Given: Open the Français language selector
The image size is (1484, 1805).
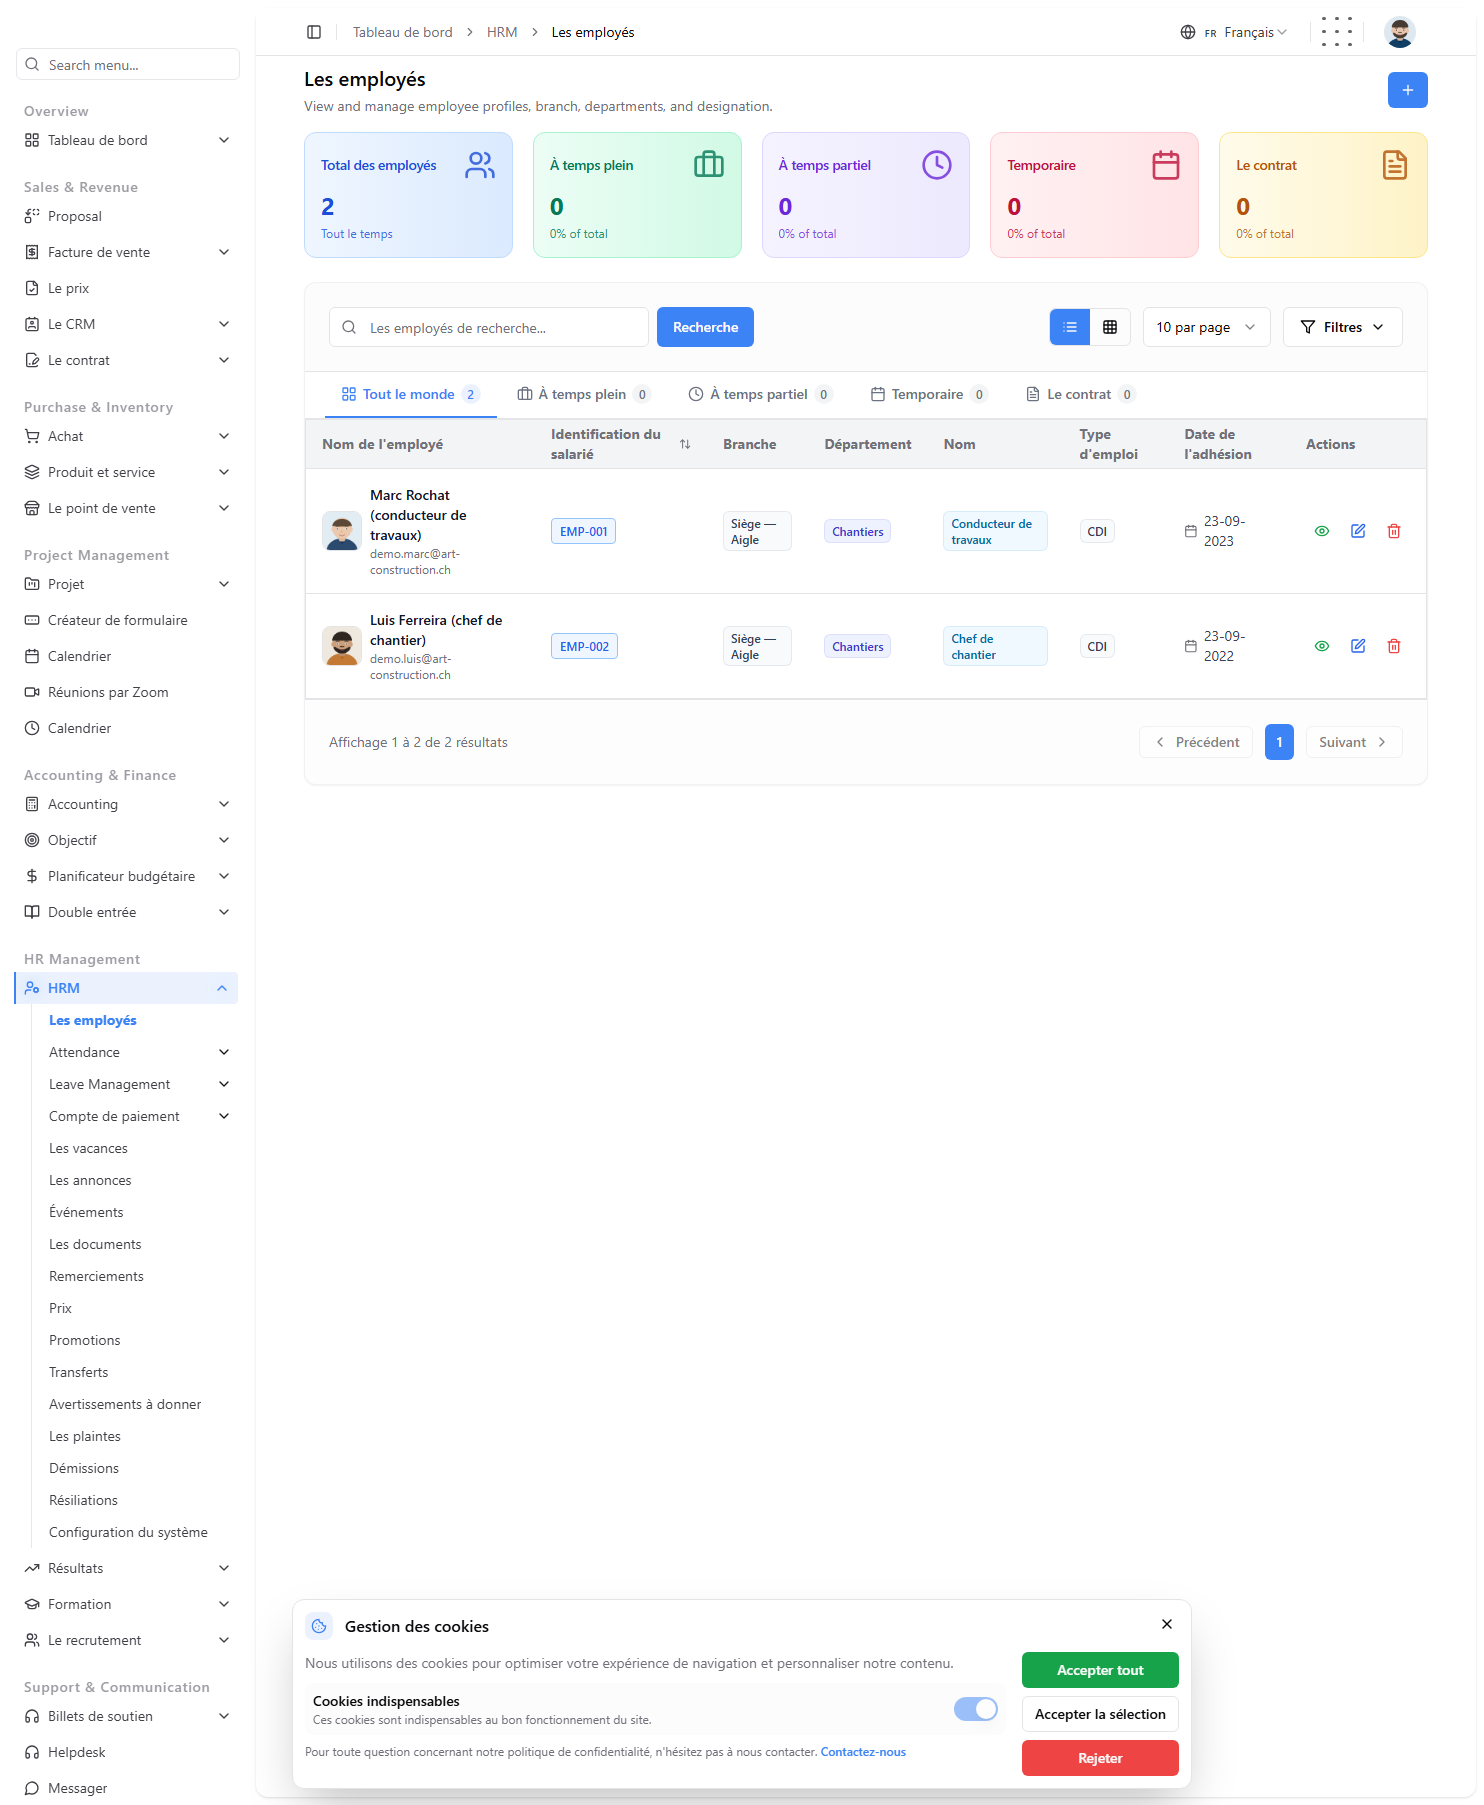Looking at the screenshot, I should pyautogui.click(x=1234, y=32).
